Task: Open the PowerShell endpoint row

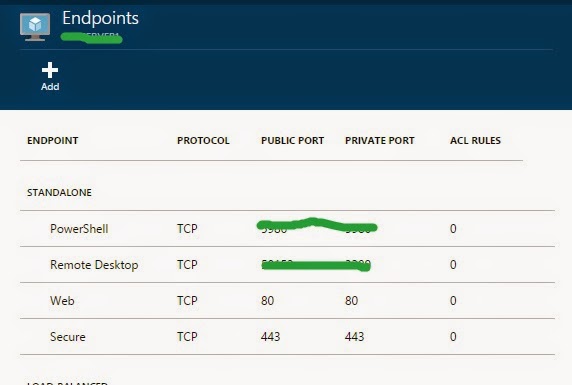Action: tap(287, 228)
